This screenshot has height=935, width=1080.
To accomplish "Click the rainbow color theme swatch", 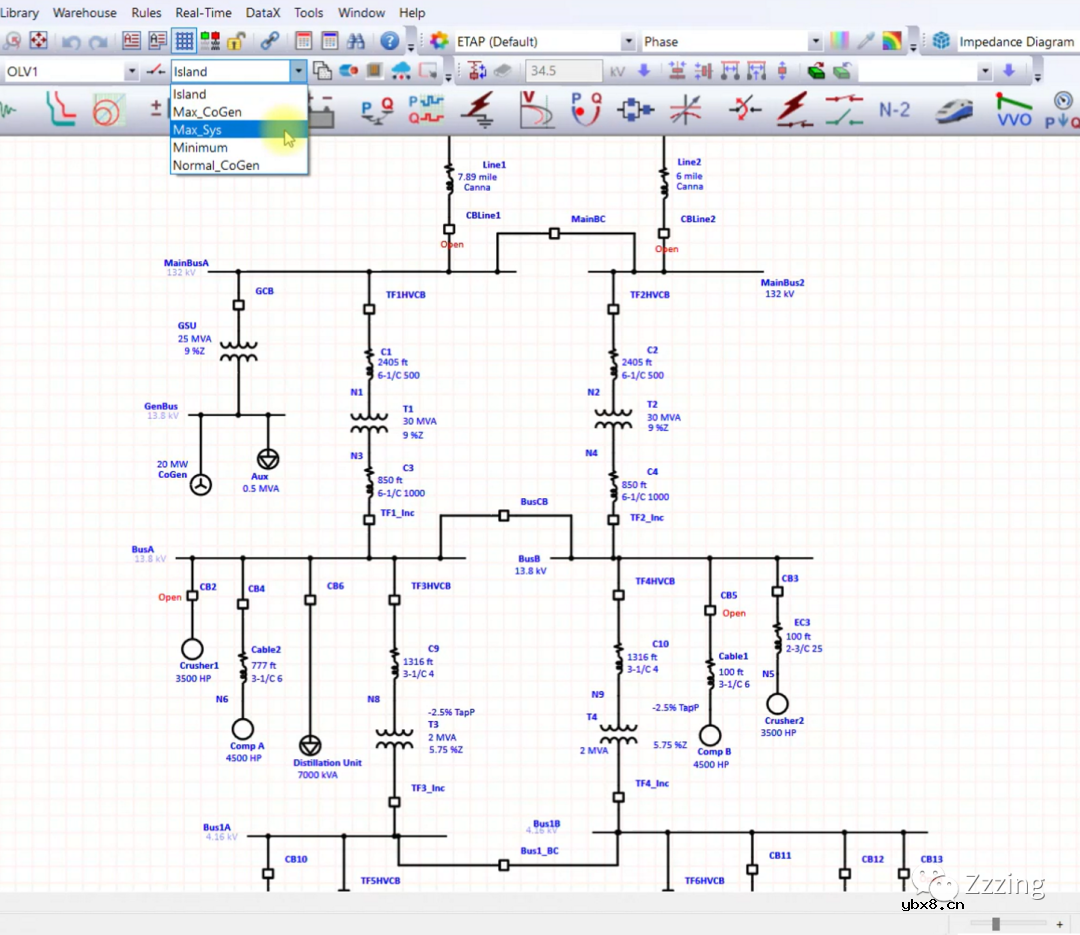I will (x=890, y=41).
